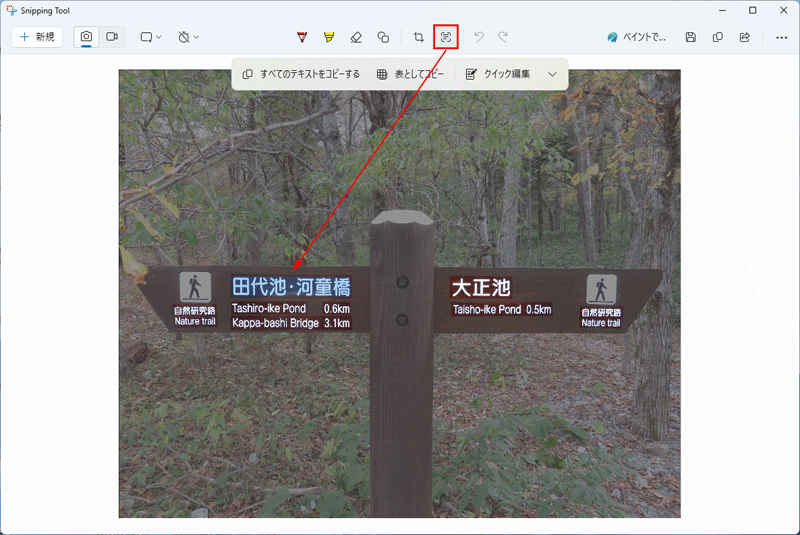
Task: Copy the snip to clipboard
Action: tap(717, 37)
